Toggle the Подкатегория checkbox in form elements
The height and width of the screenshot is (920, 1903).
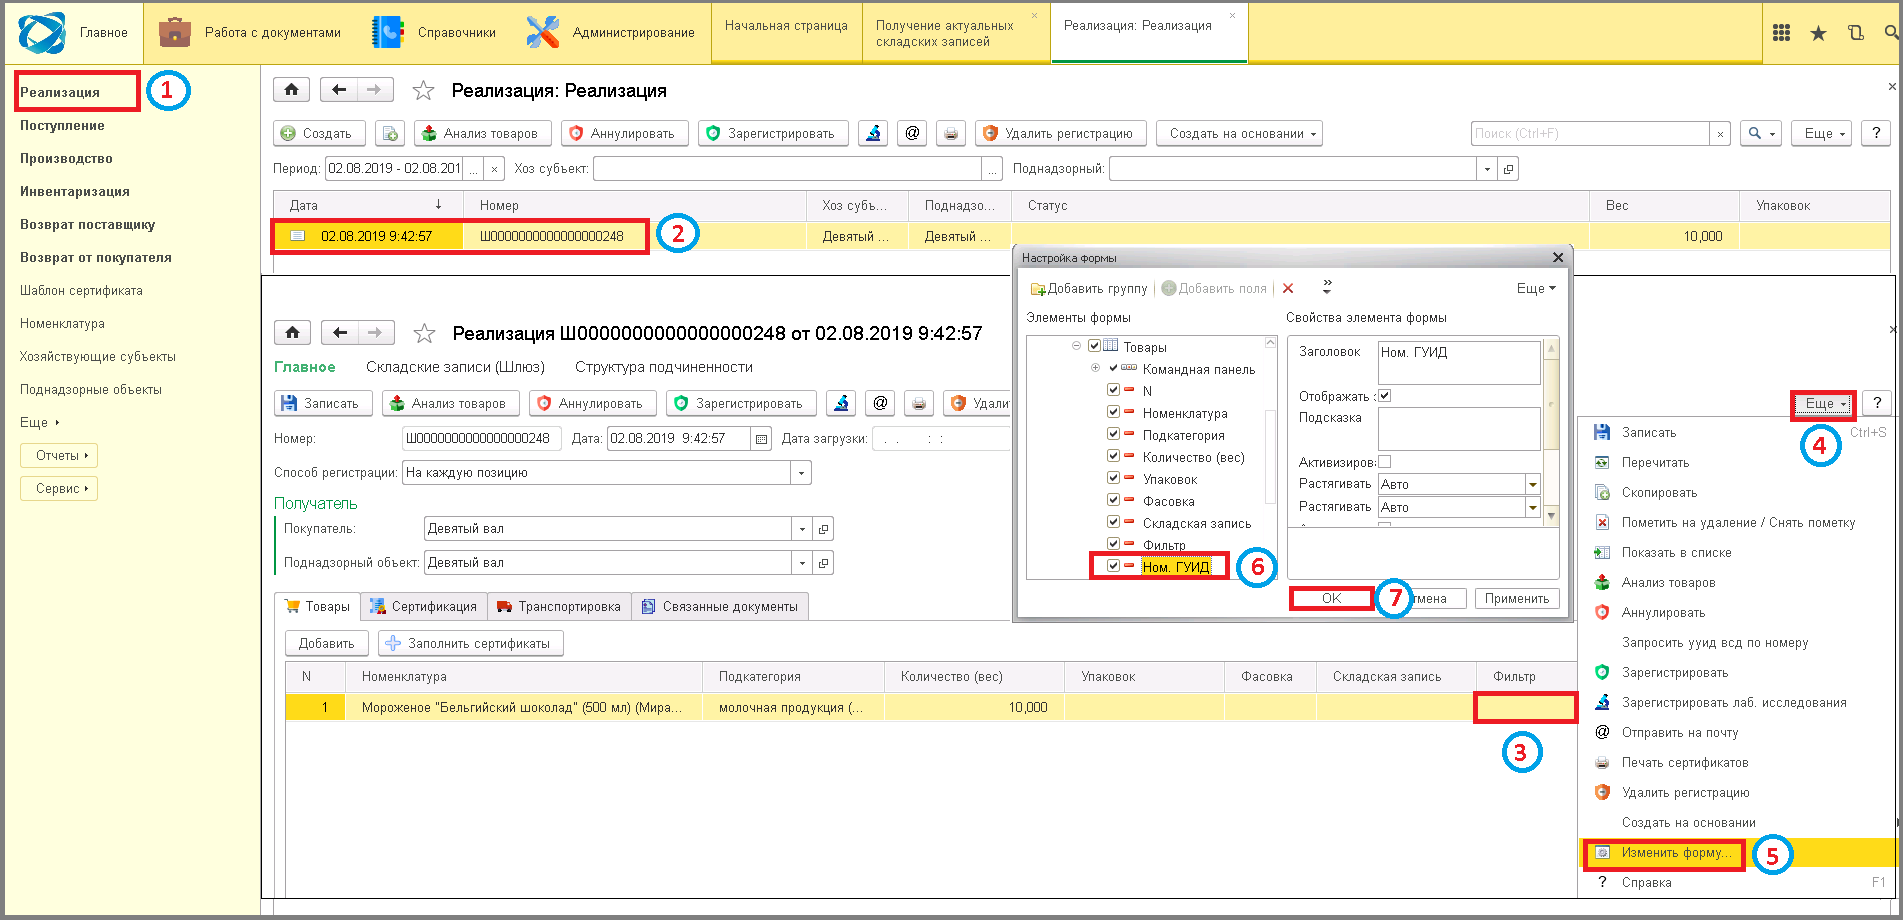[1113, 434]
